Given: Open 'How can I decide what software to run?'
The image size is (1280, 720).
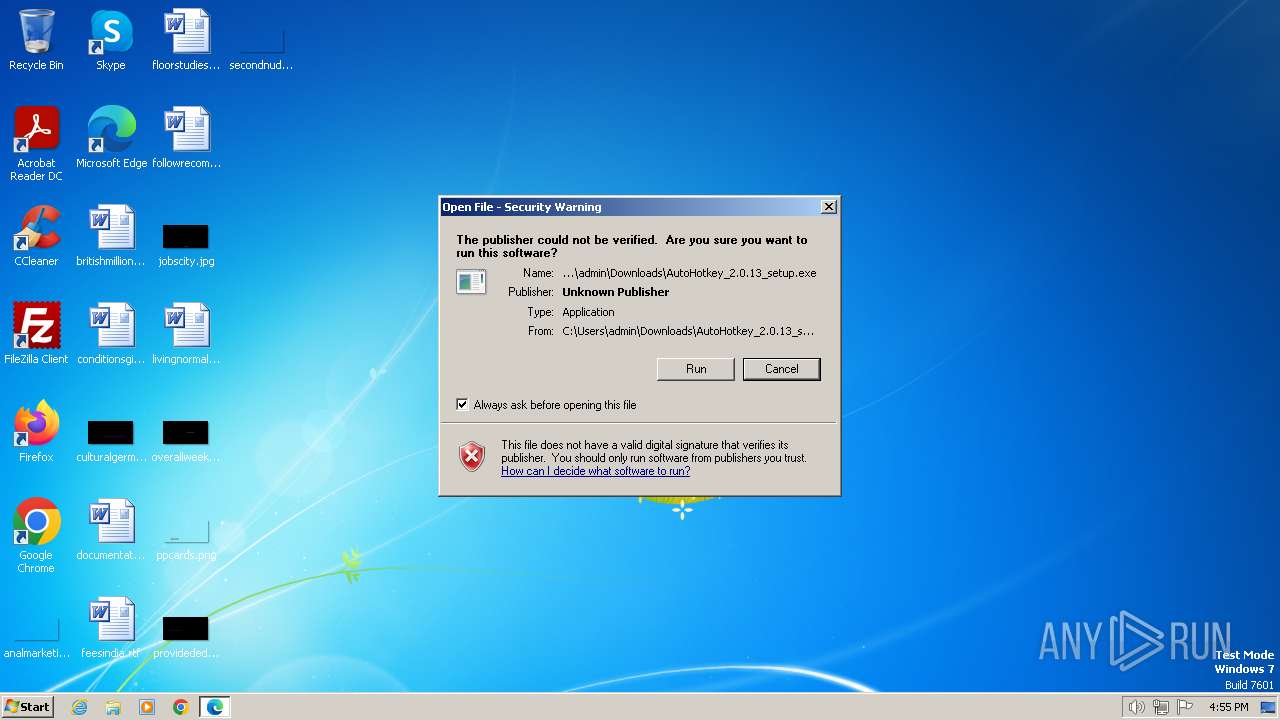Looking at the screenshot, I should coord(595,471).
